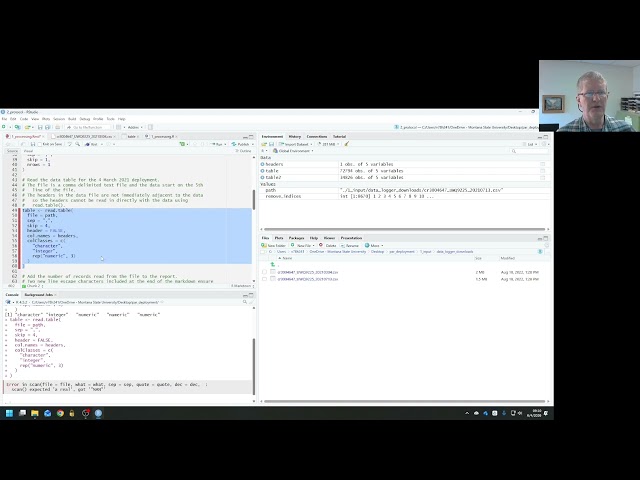
Task: Open the Session menu
Action: coord(59,119)
